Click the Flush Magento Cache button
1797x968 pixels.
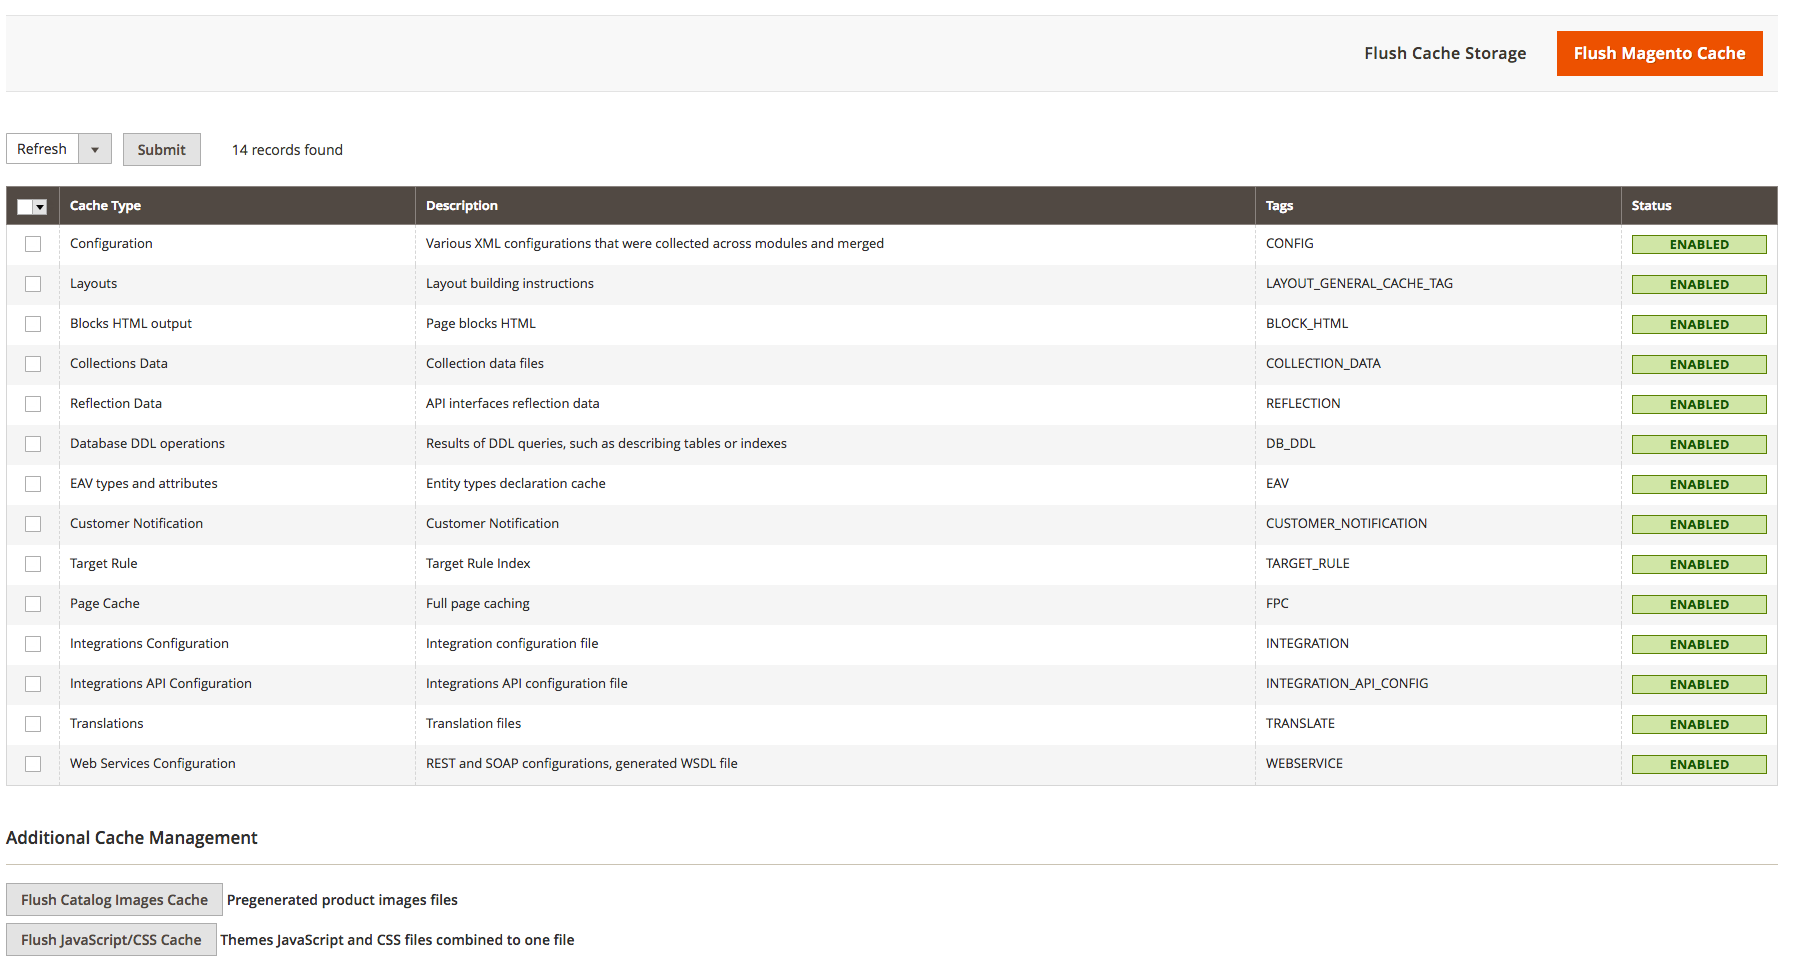(1659, 53)
